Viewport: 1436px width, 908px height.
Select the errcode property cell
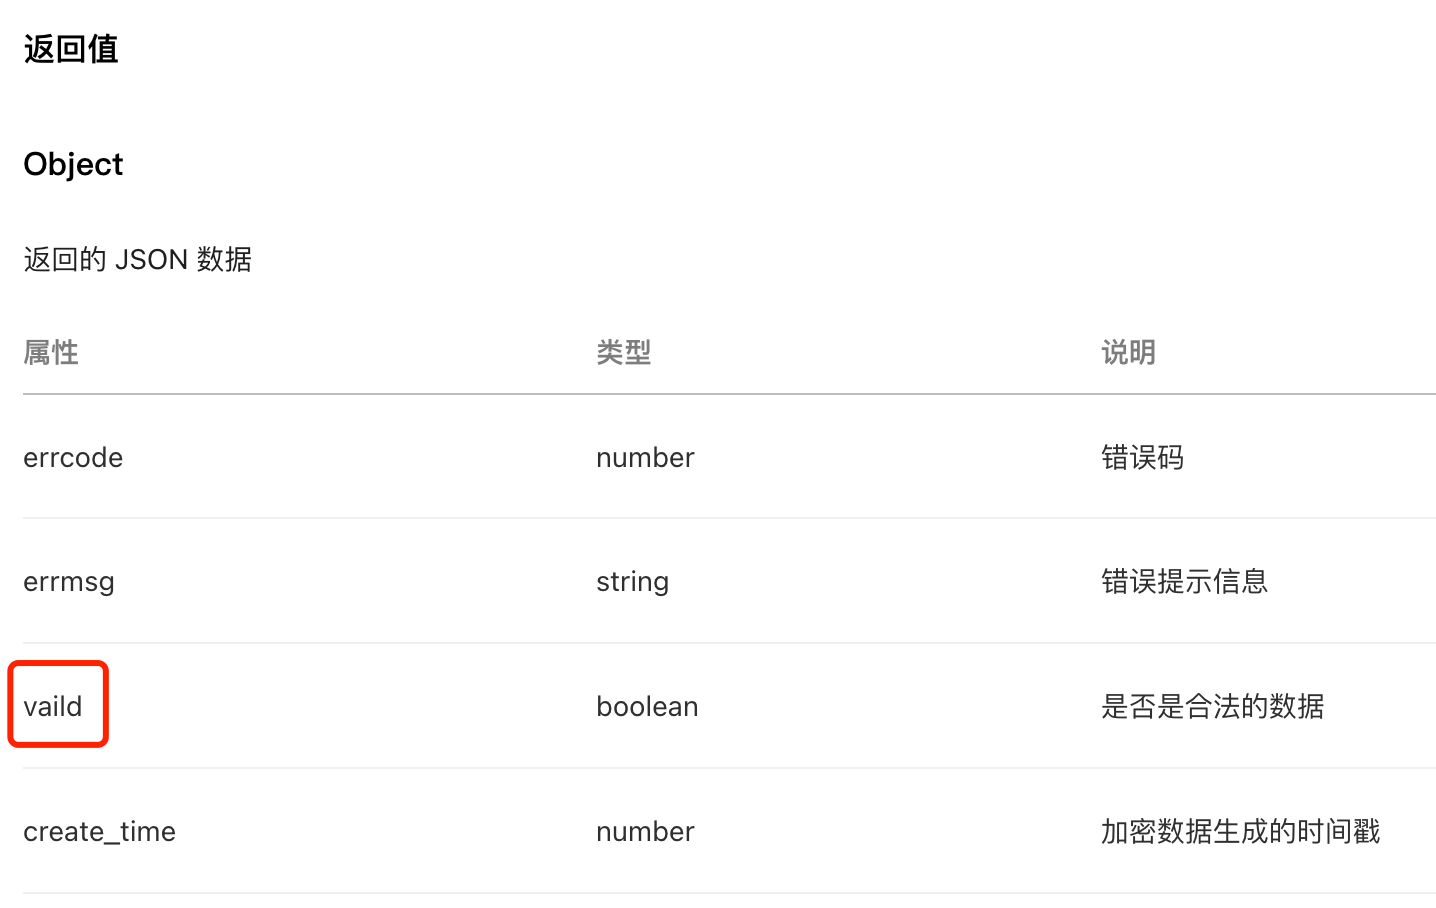[x=73, y=458]
